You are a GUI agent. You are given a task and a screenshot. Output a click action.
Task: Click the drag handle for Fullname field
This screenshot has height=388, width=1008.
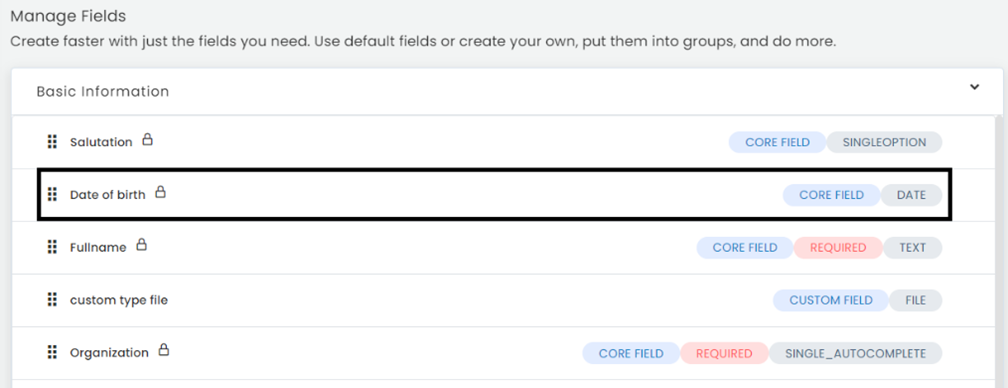tap(53, 247)
